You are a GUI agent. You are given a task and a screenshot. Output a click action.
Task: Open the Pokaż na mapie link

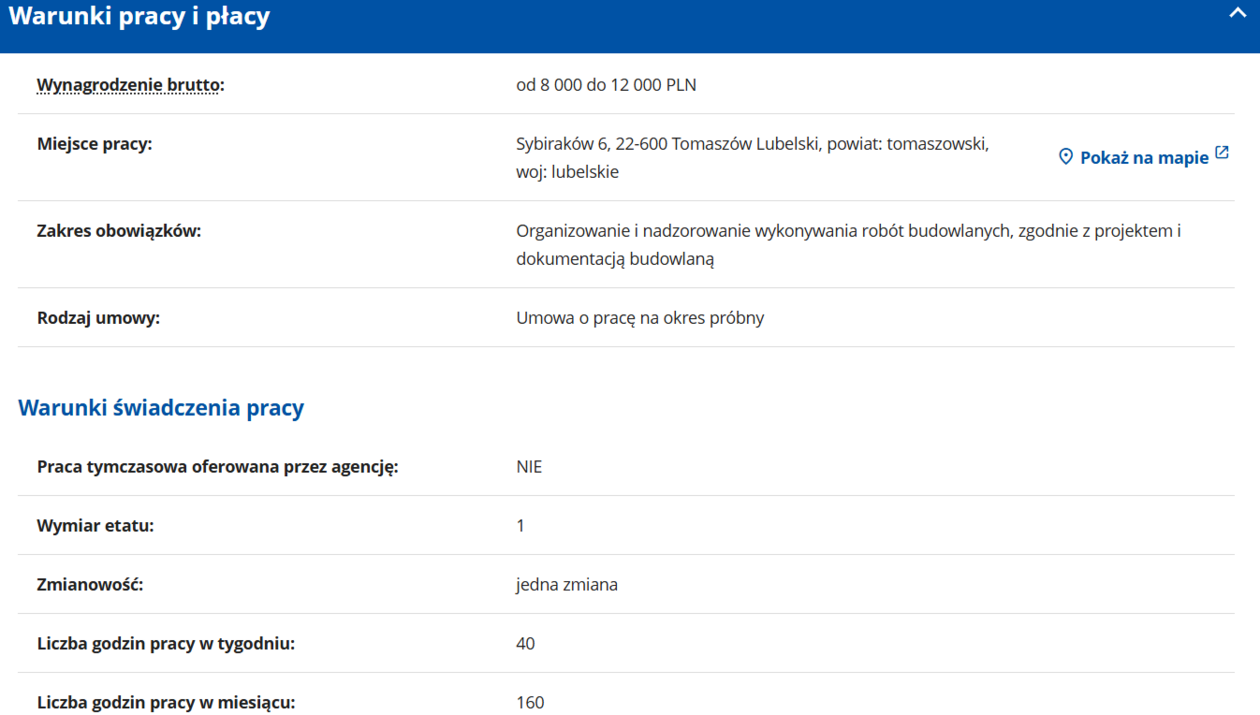pyautogui.click(x=1144, y=158)
